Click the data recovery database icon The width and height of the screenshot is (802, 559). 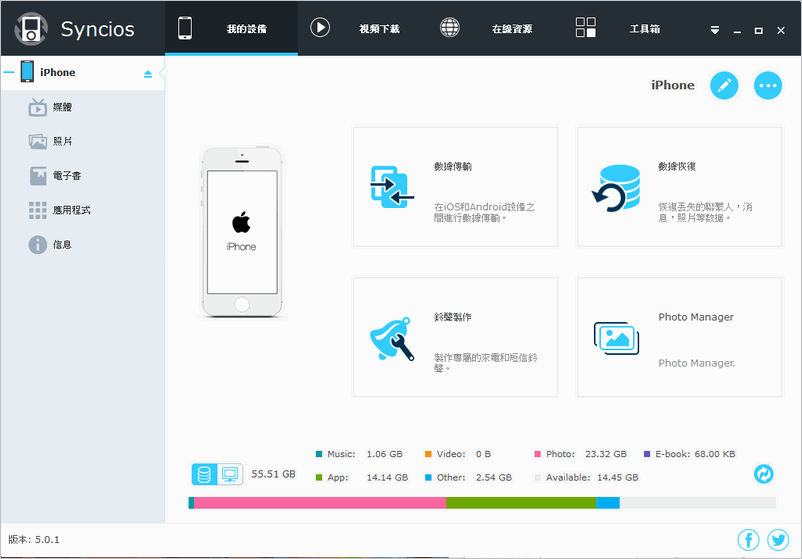pyautogui.click(x=616, y=188)
